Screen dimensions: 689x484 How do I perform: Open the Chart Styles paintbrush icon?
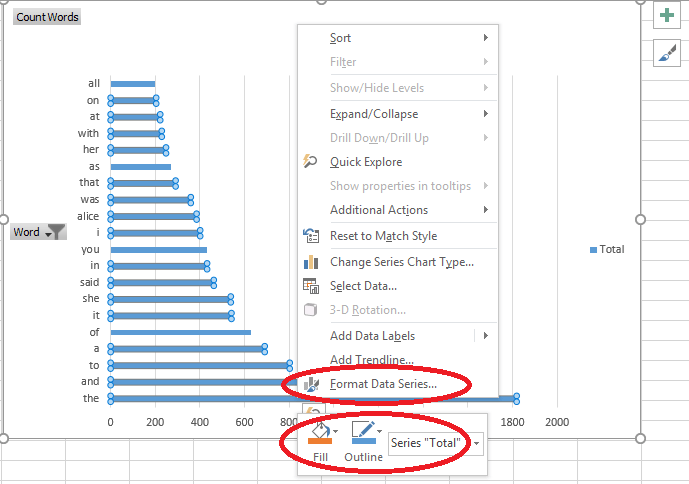(667, 54)
